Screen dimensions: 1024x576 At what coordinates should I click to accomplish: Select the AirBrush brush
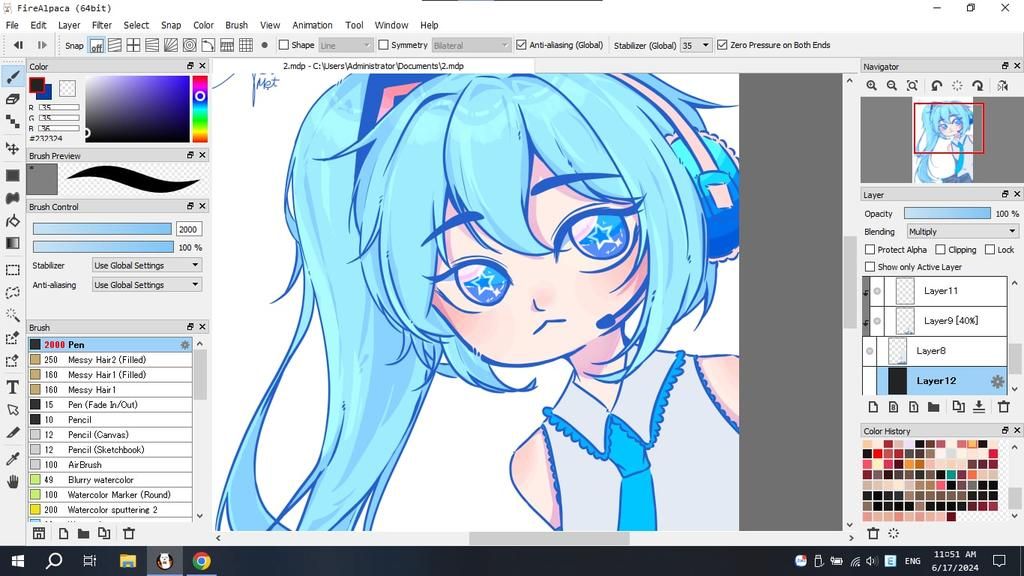pos(110,465)
